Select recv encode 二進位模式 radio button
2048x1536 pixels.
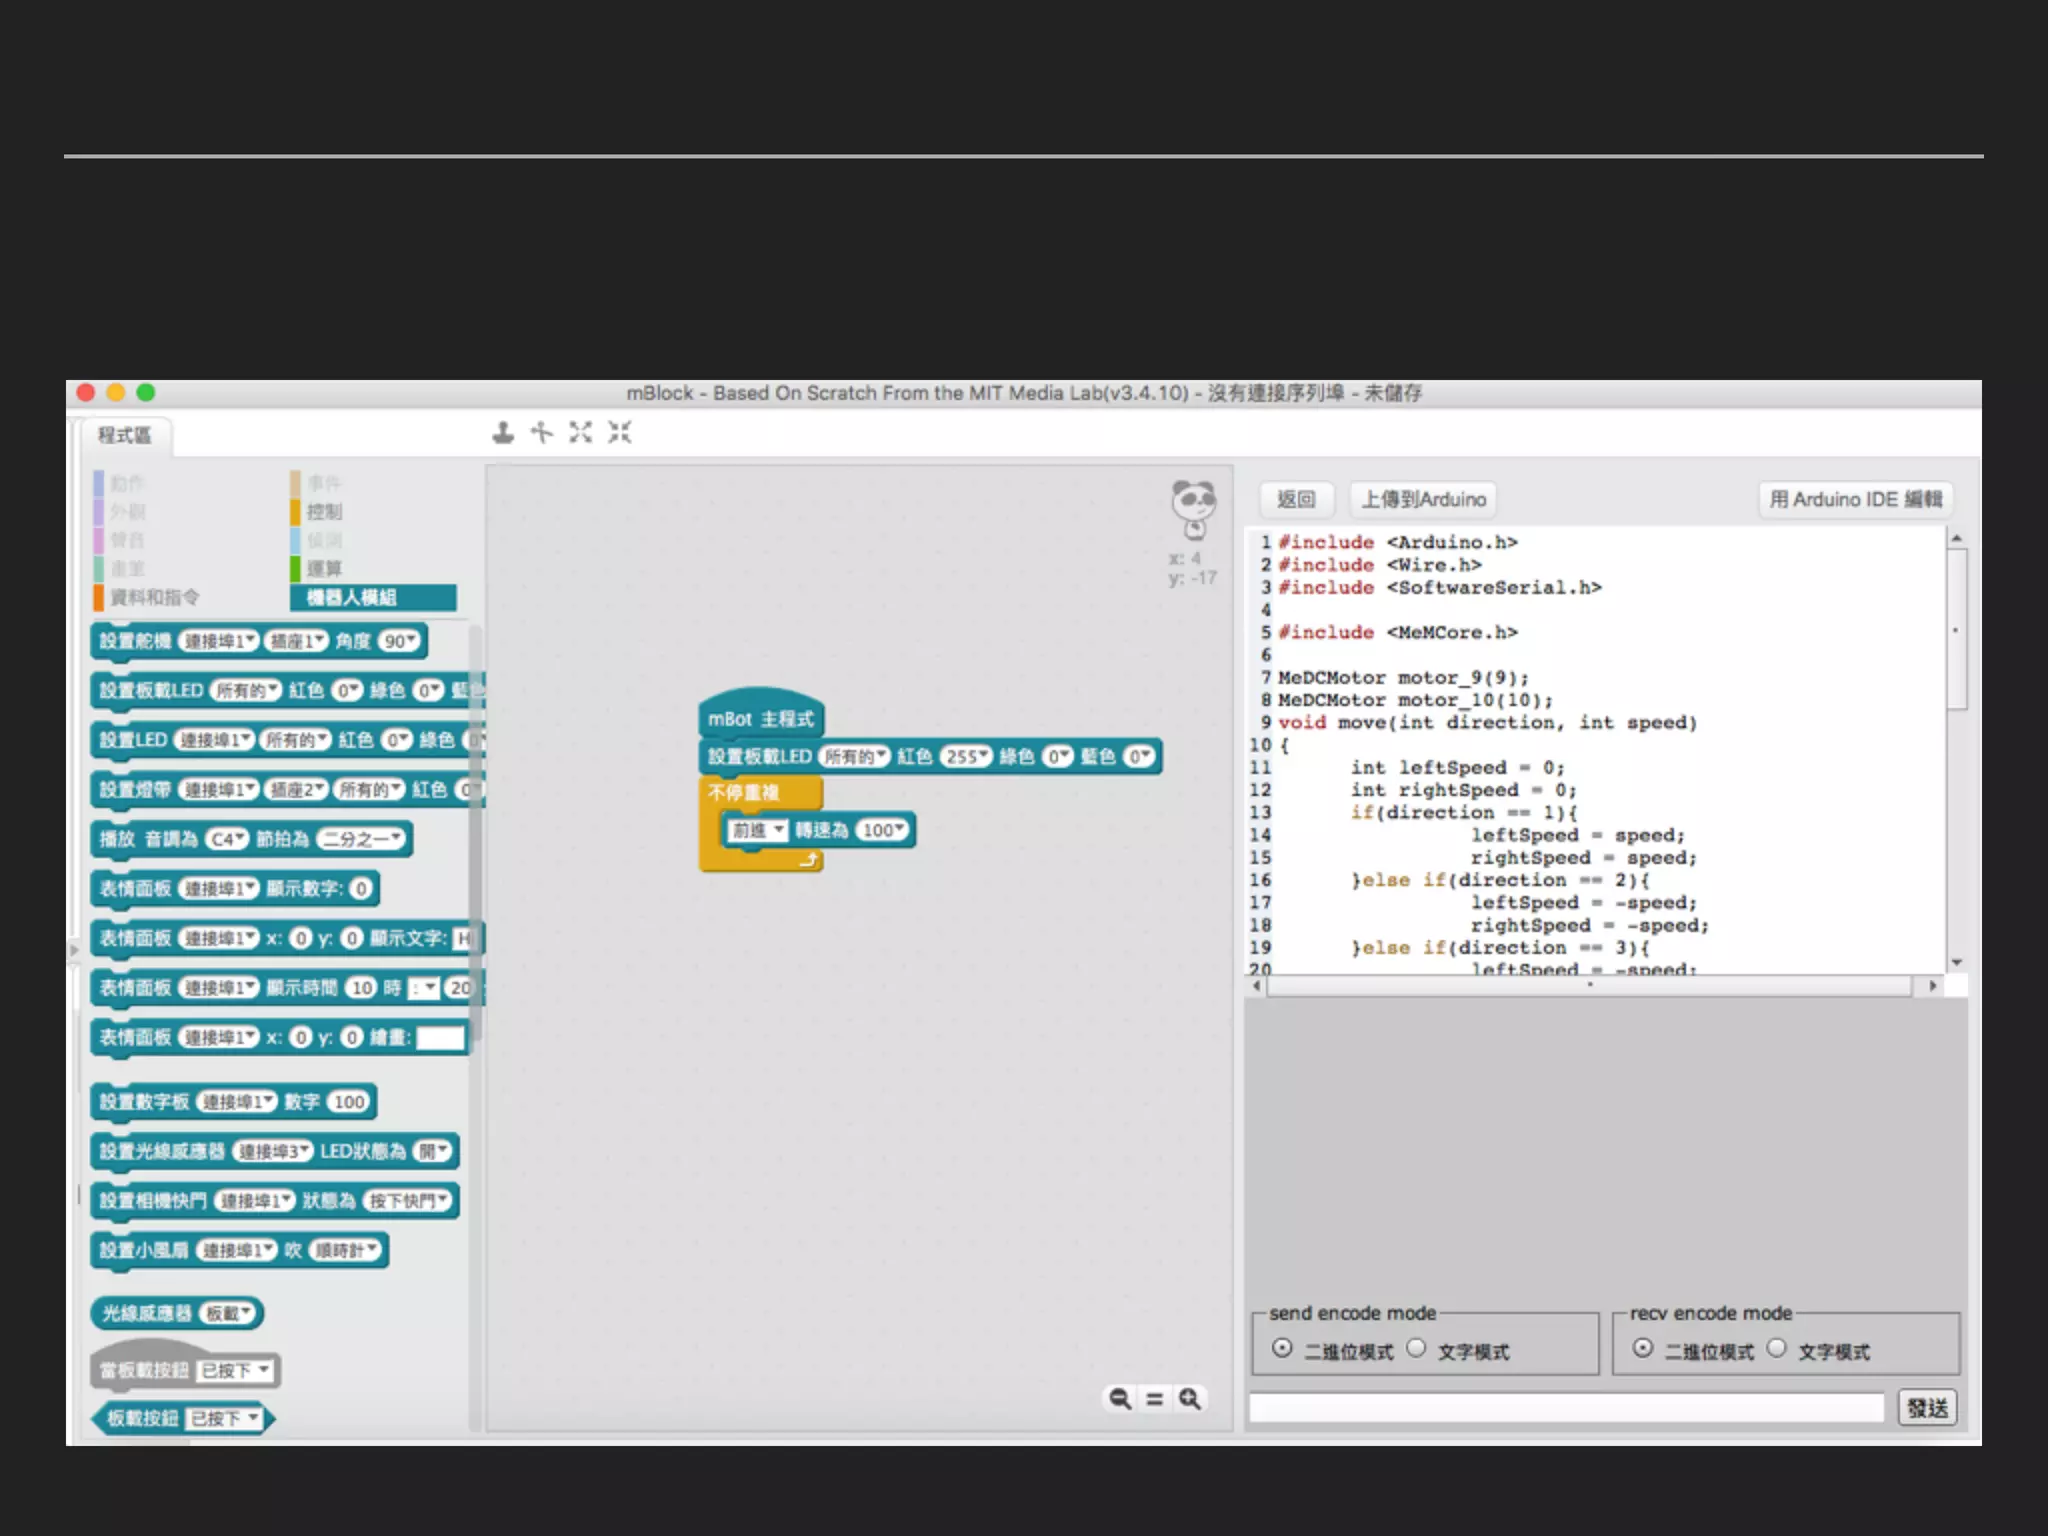tap(1643, 1348)
